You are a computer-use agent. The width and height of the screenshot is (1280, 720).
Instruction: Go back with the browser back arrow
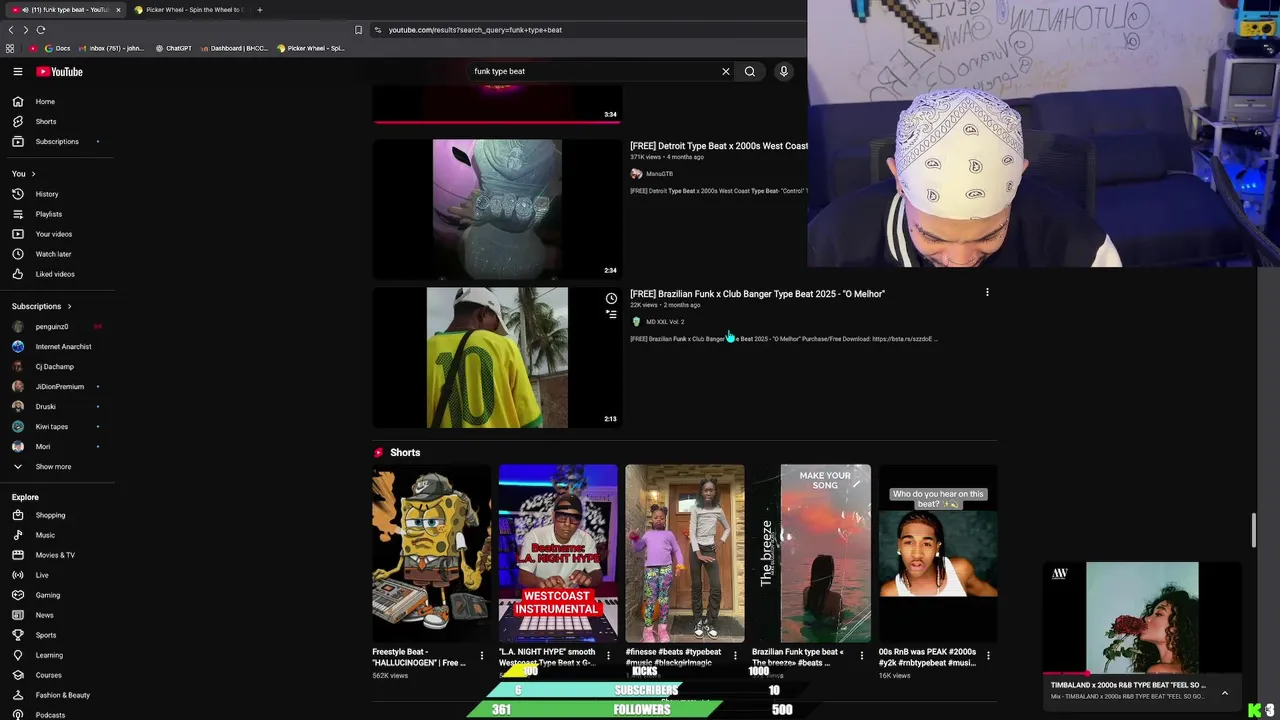pyautogui.click(x=11, y=30)
